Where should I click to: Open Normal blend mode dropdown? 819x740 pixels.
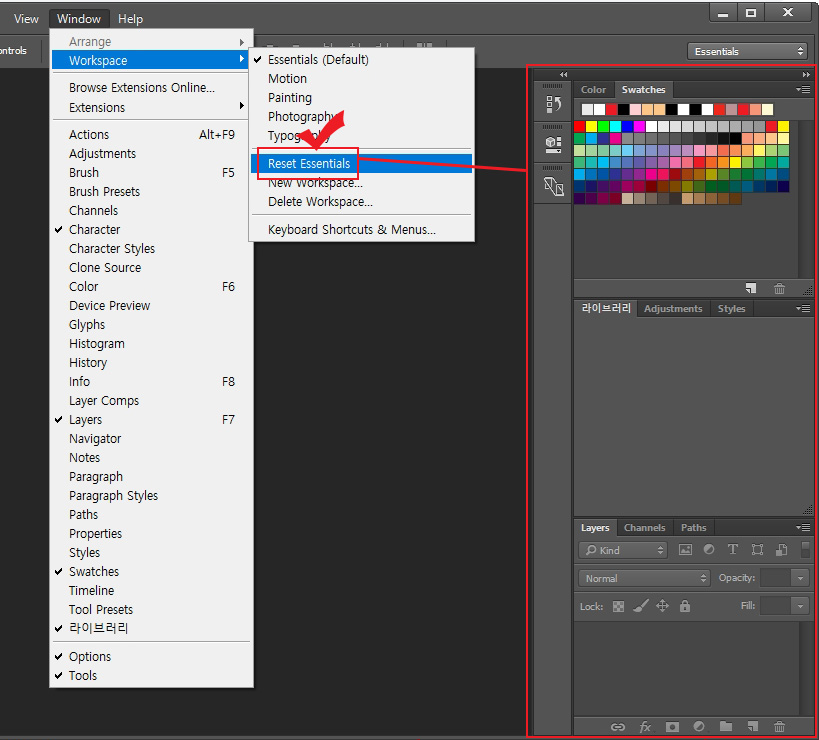644,578
